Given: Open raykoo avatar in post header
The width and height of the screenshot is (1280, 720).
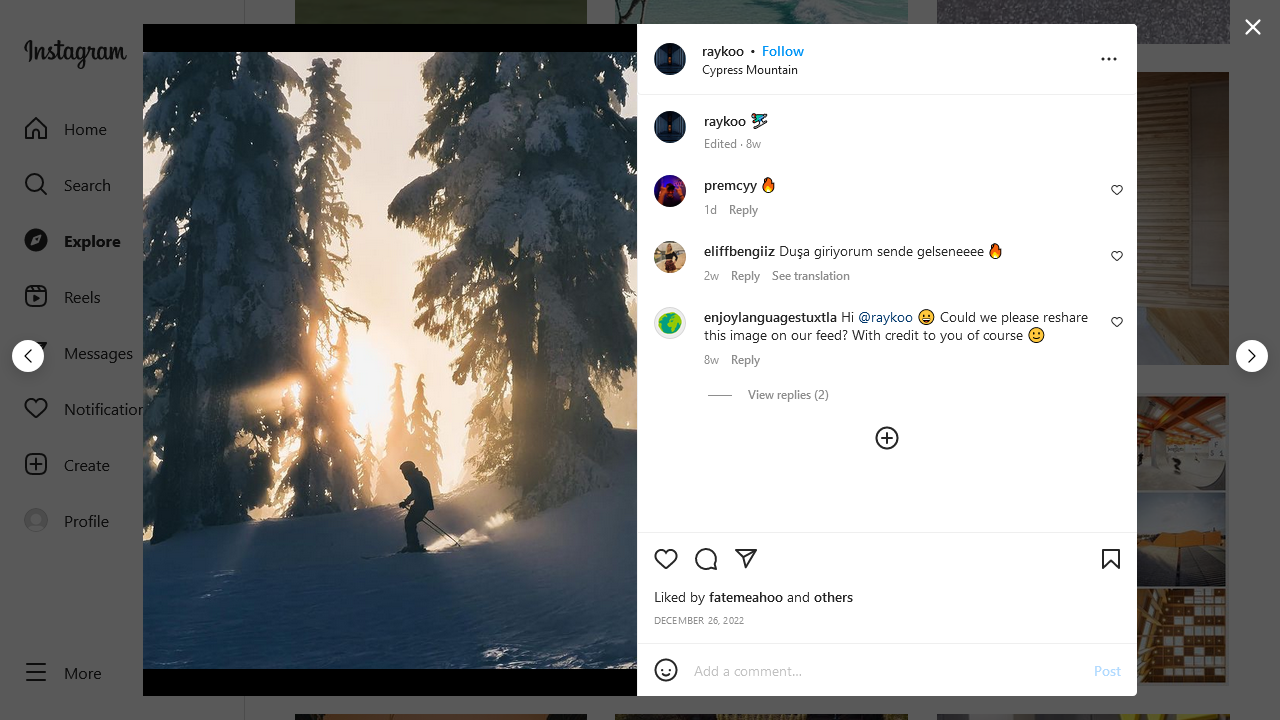Looking at the screenshot, I should (x=670, y=59).
